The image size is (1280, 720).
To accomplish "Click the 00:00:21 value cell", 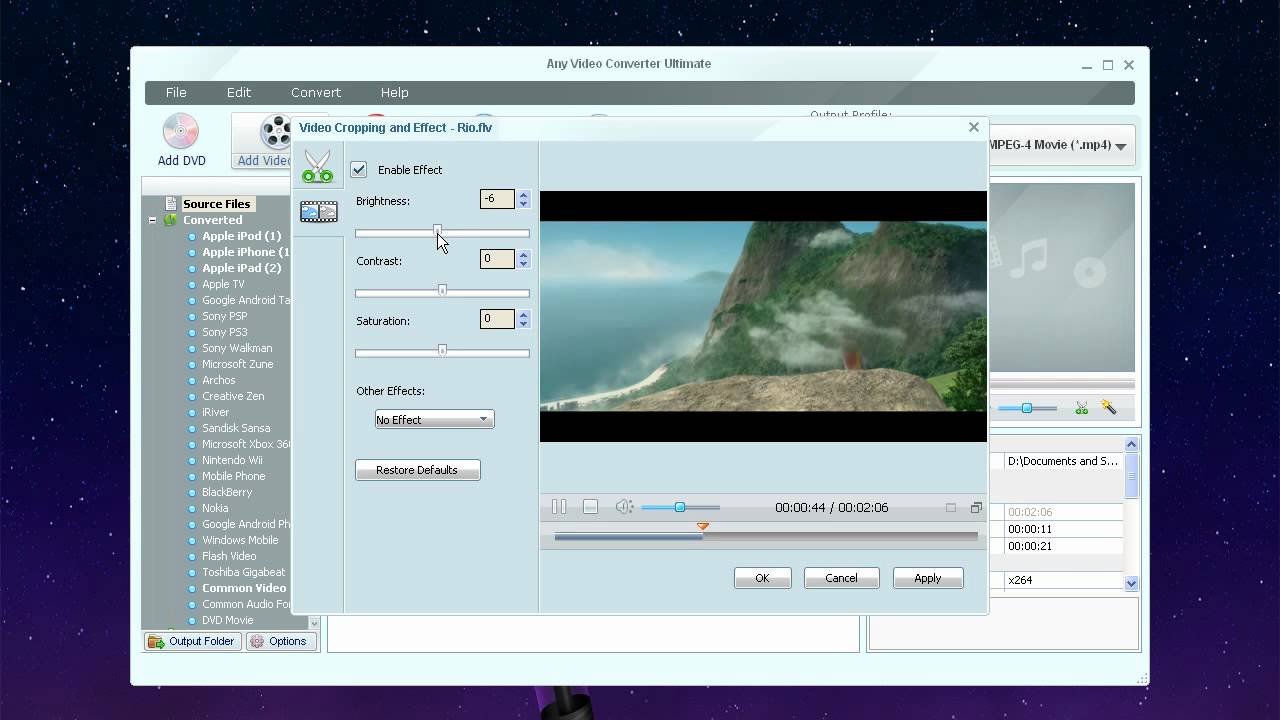I will point(1063,546).
